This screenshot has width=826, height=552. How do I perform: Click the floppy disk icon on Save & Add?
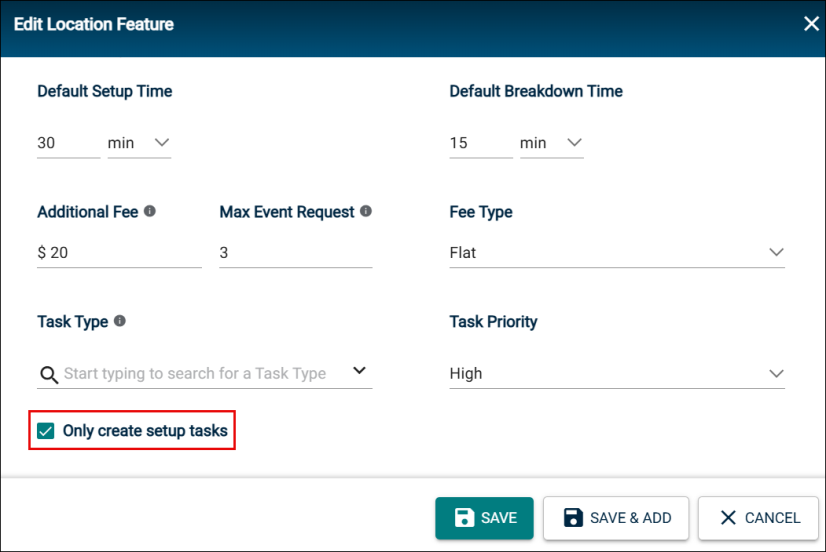(x=573, y=518)
